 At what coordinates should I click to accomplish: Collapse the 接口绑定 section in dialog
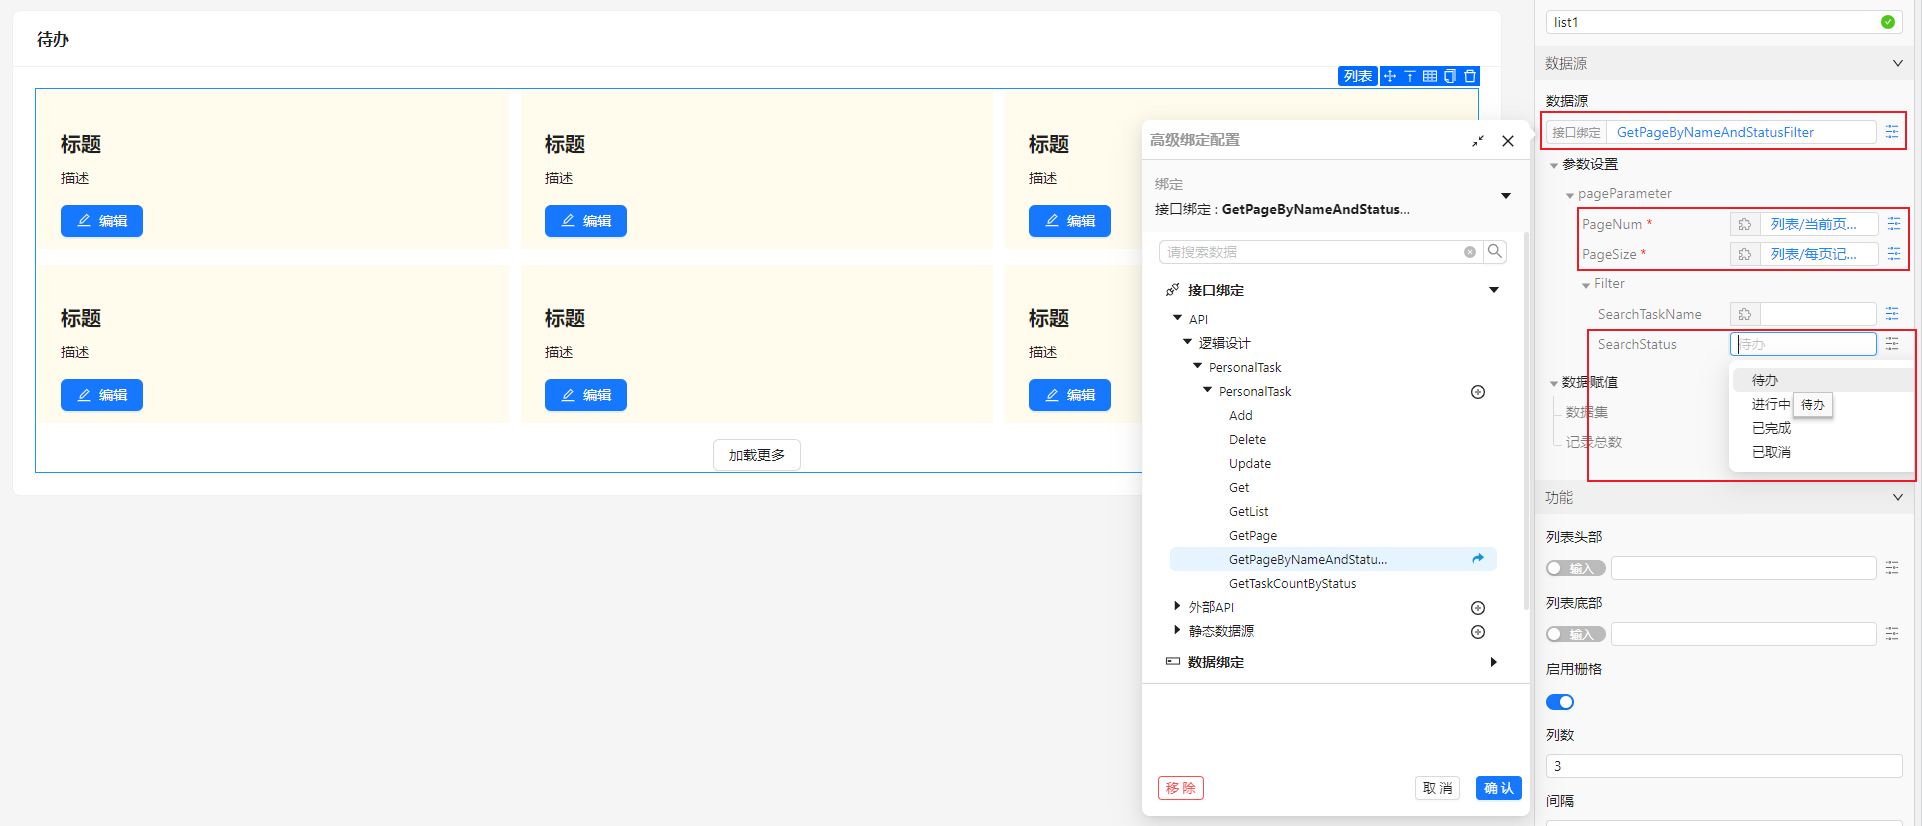1494,290
